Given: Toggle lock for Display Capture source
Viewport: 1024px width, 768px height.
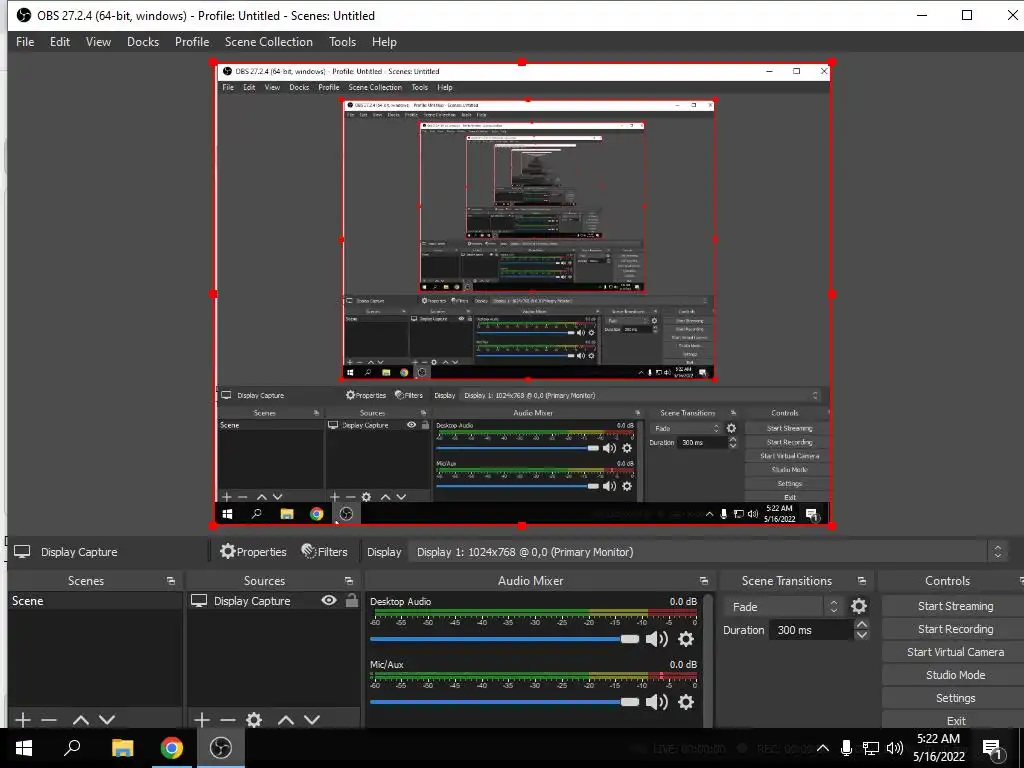Looking at the screenshot, I should [x=352, y=600].
